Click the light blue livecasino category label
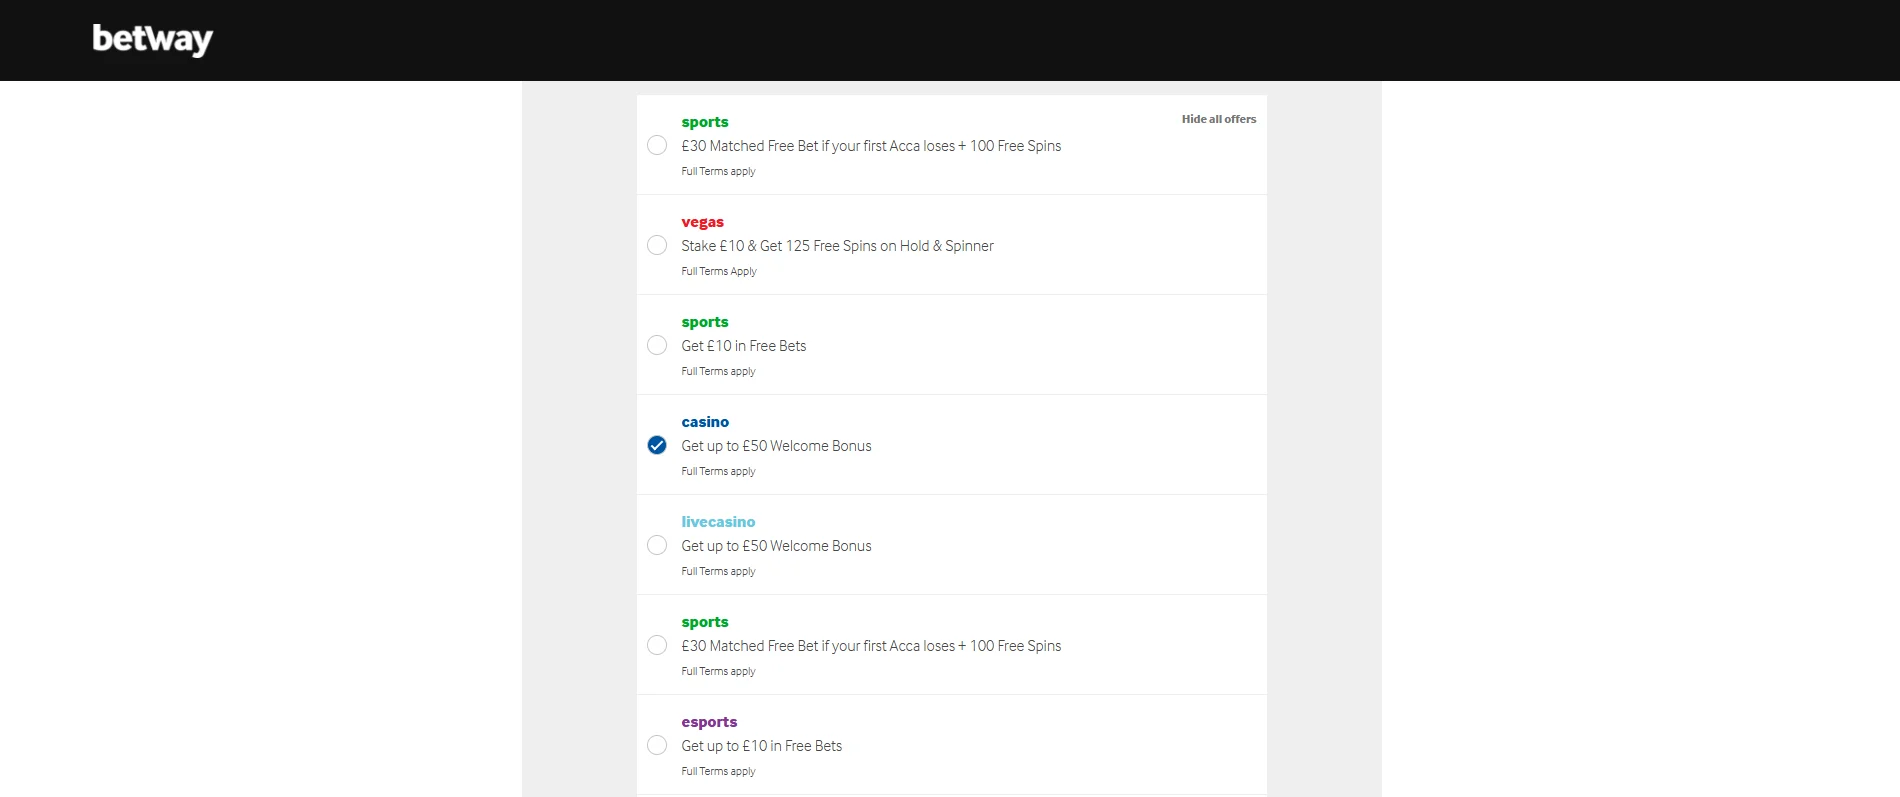Image resolution: width=1900 pixels, height=797 pixels. tap(718, 522)
